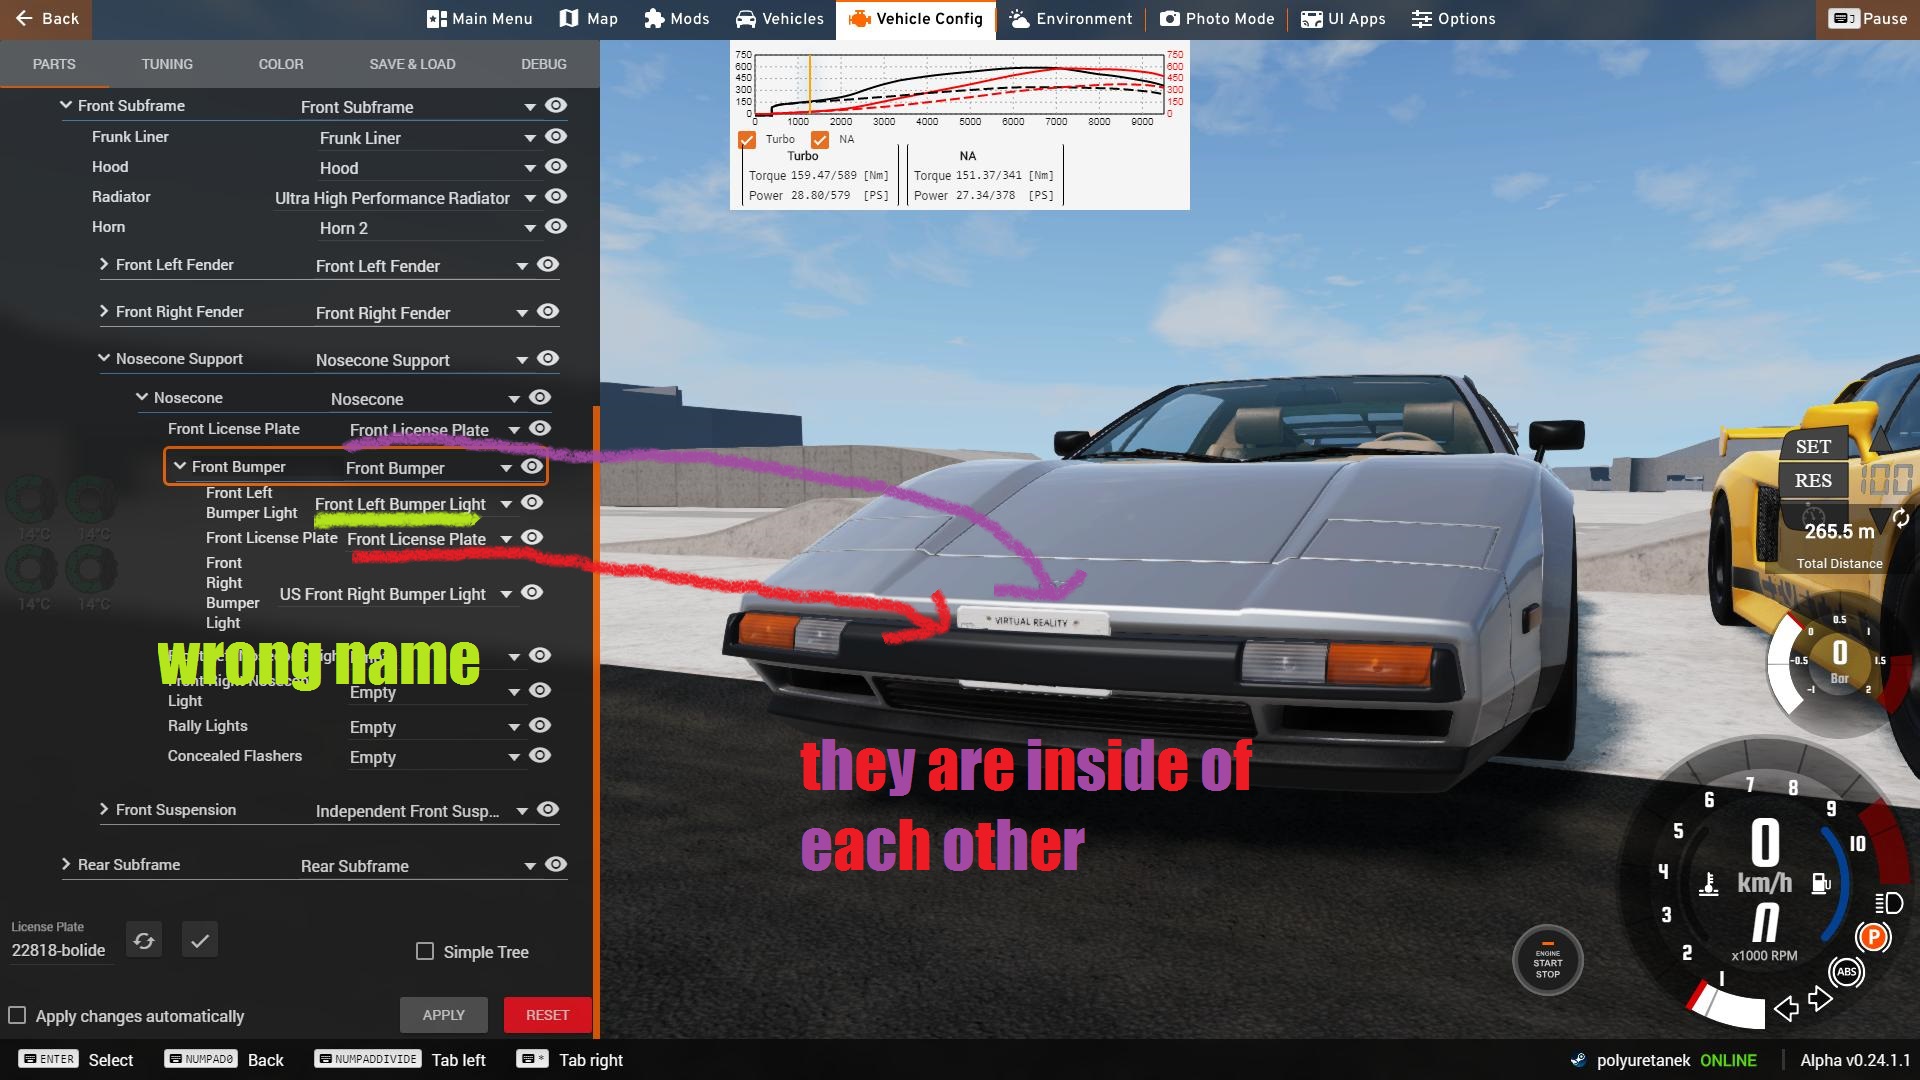Click the red Reset button
Viewport: 1920px width, 1080px height.
tap(547, 1015)
